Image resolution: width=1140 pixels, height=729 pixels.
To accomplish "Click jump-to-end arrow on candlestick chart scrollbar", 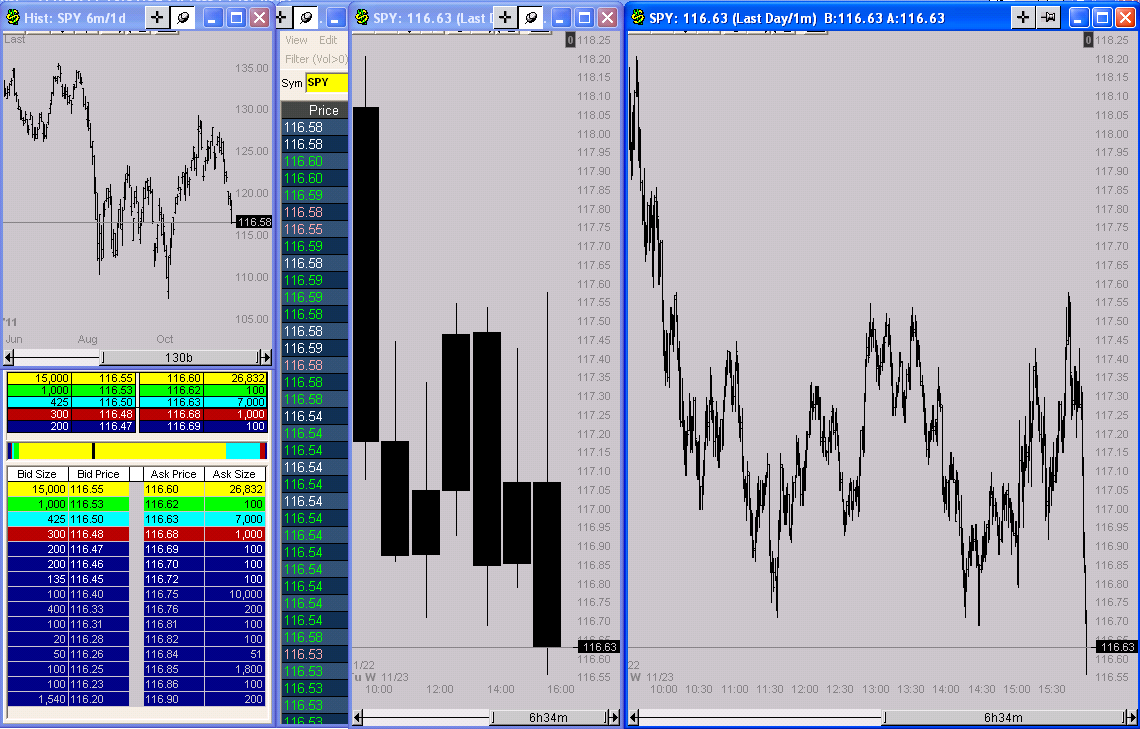I will (x=612, y=718).
